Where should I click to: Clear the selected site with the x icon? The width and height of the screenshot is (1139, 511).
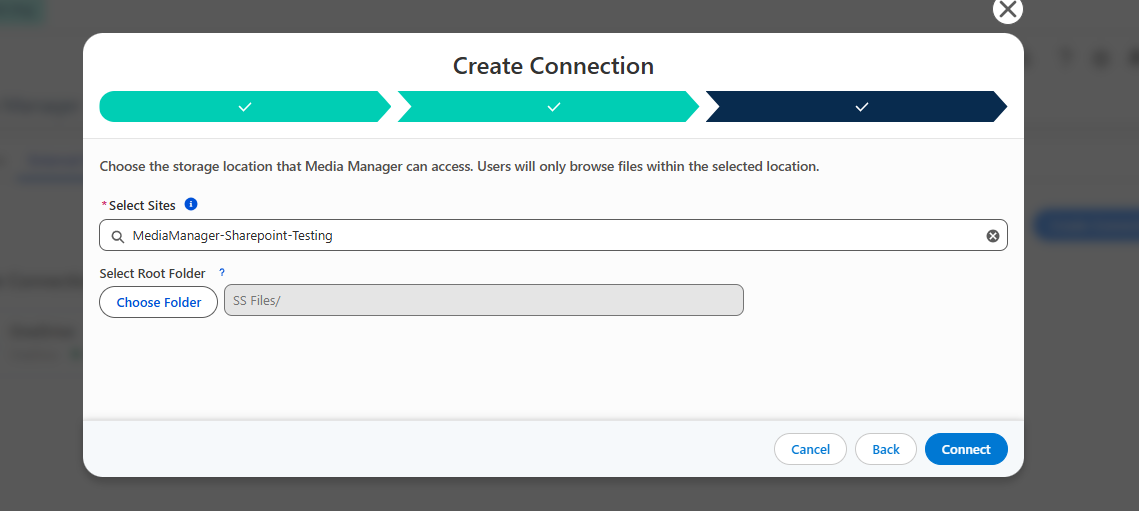[992, 236]
